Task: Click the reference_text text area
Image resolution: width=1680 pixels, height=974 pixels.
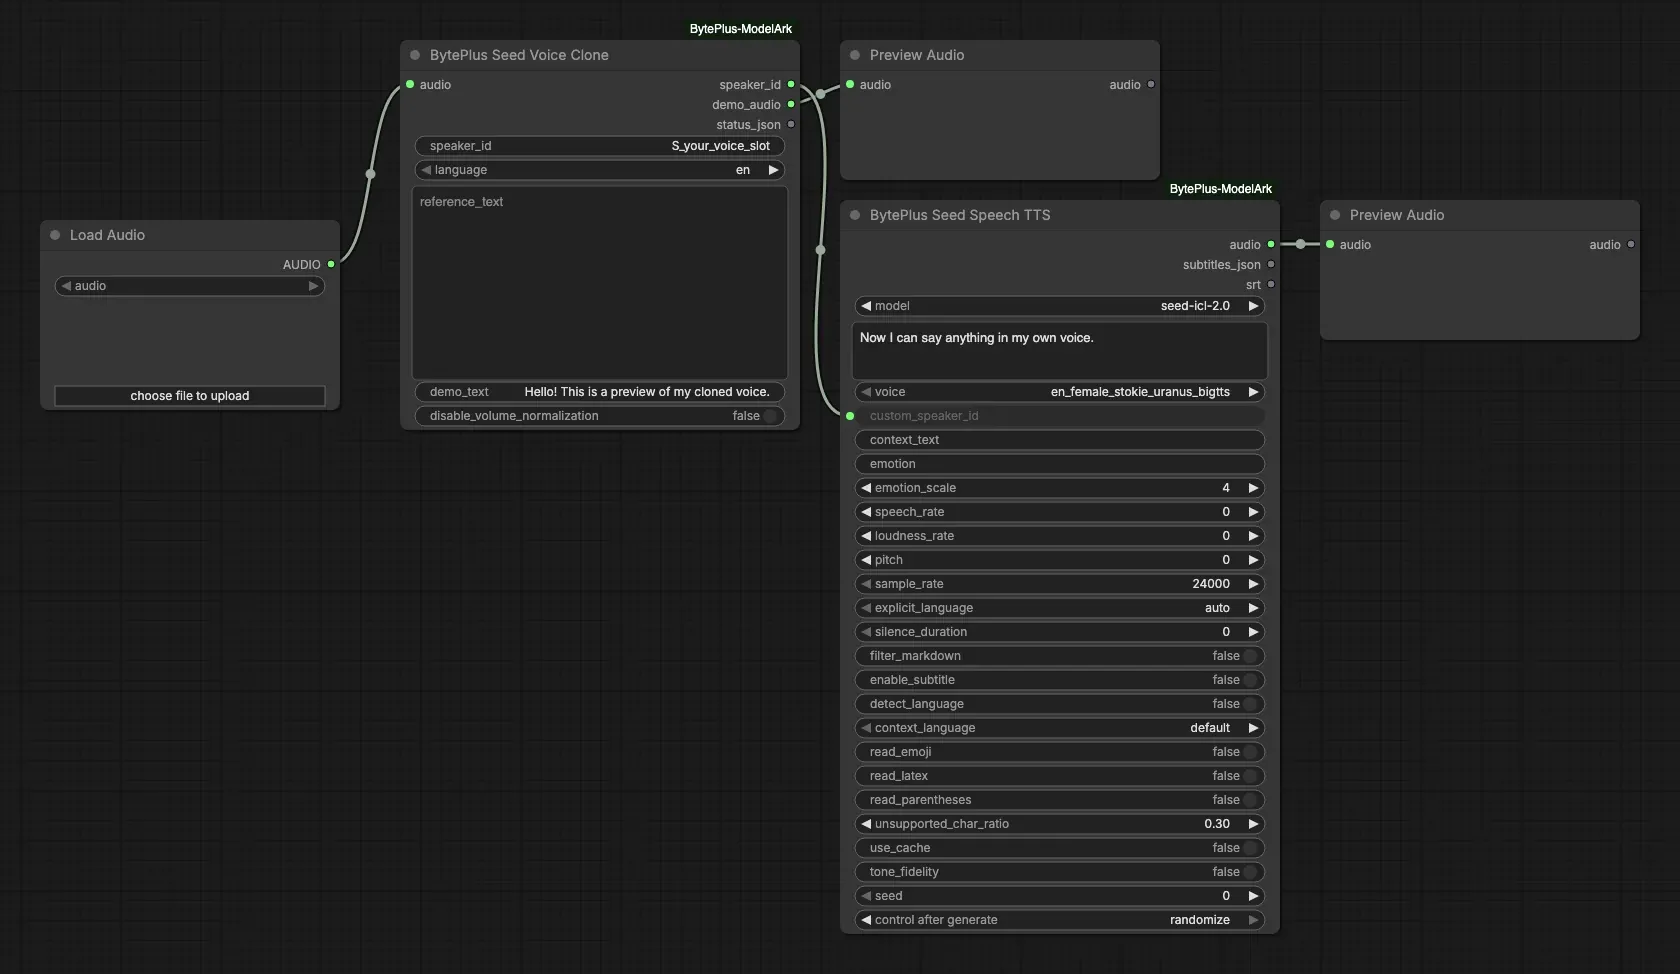Action: tap(600, 282)
